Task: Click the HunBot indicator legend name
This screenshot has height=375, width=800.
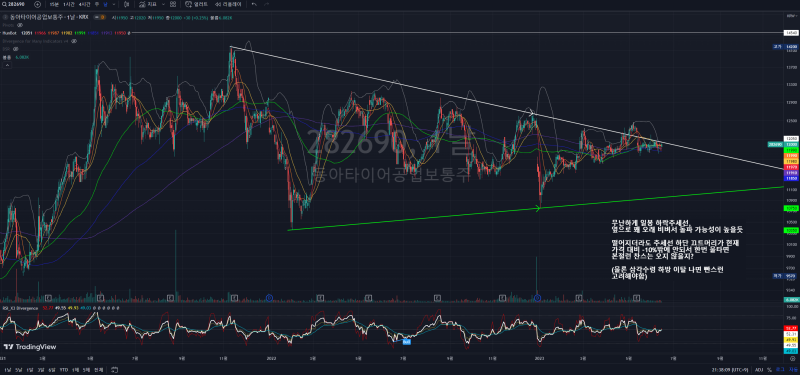Action: coord(9,33)
